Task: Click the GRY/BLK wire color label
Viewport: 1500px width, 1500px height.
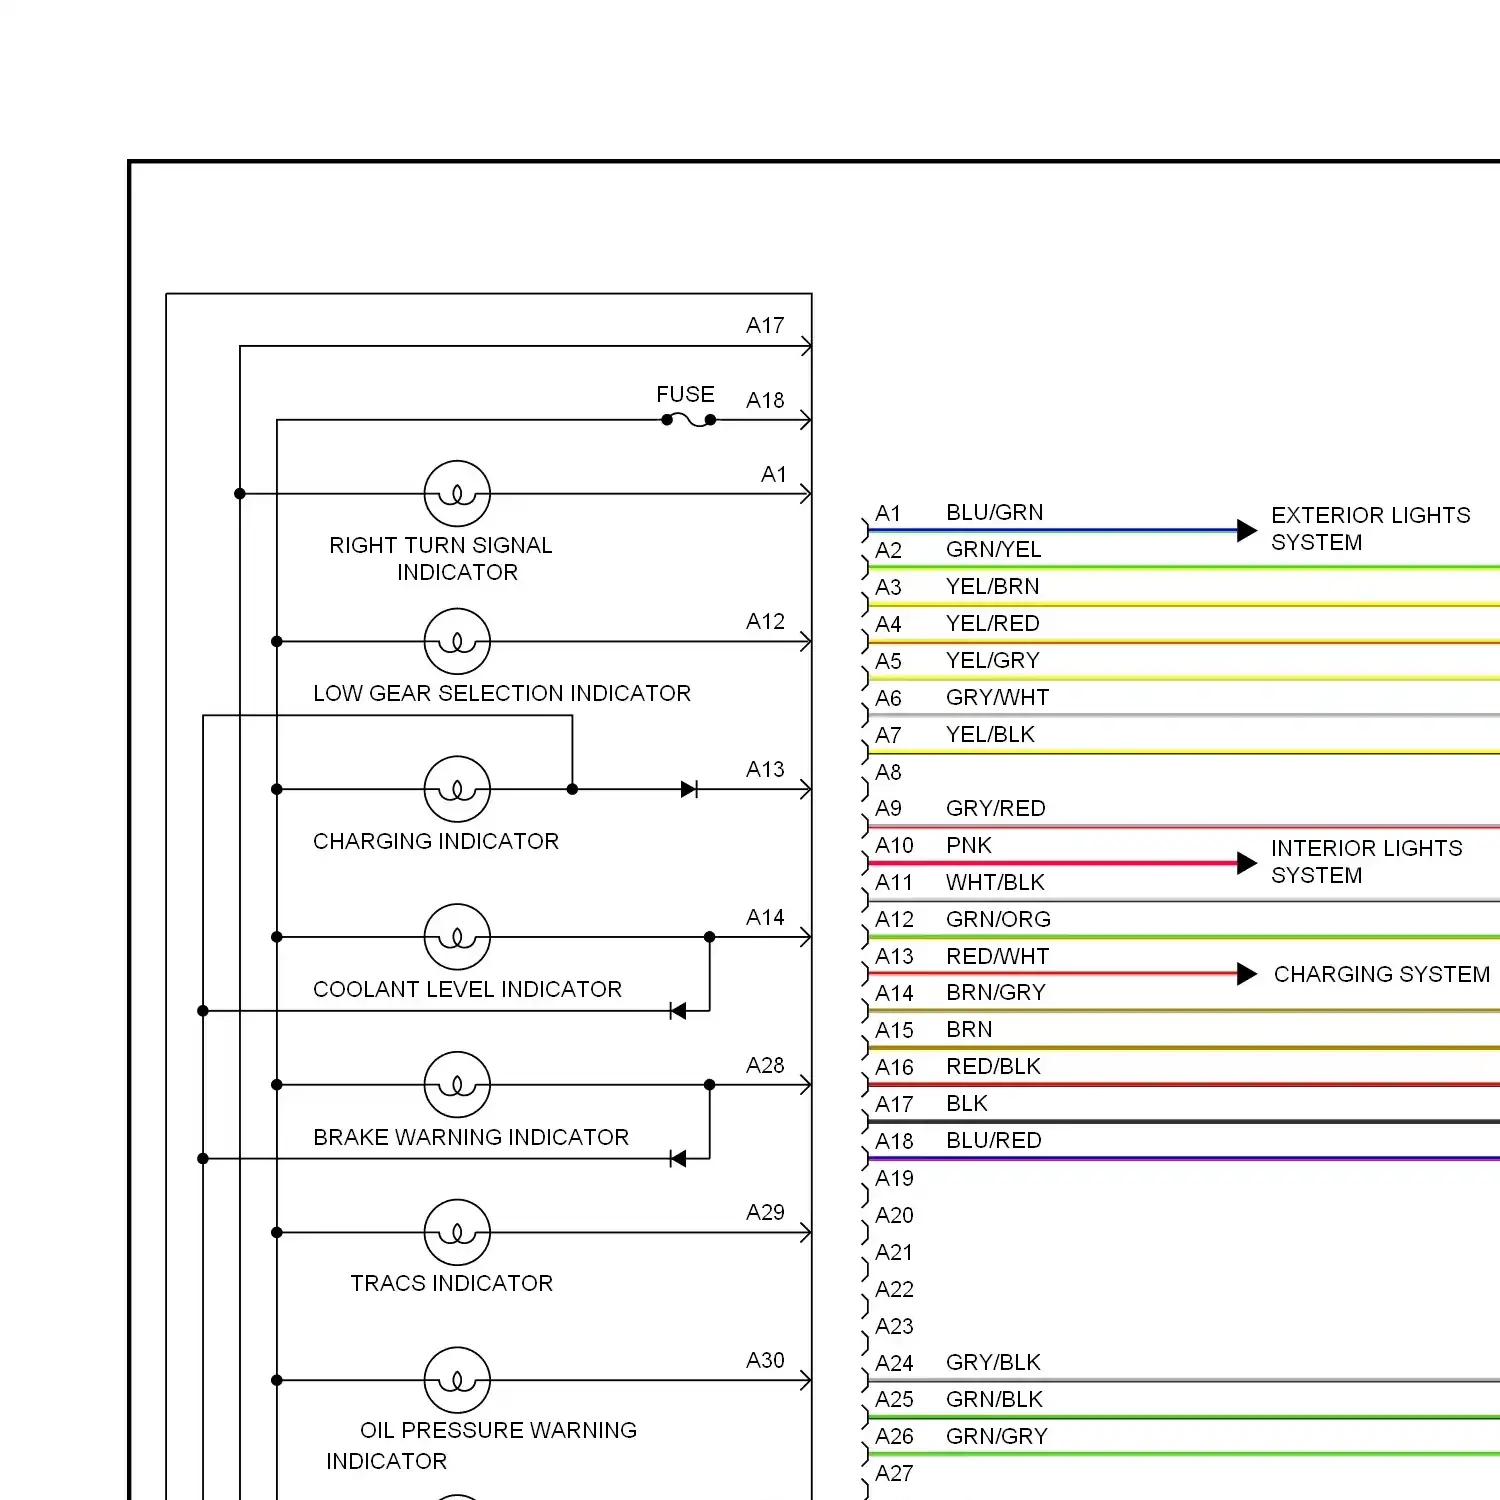Action: (x=994, y=1362)
